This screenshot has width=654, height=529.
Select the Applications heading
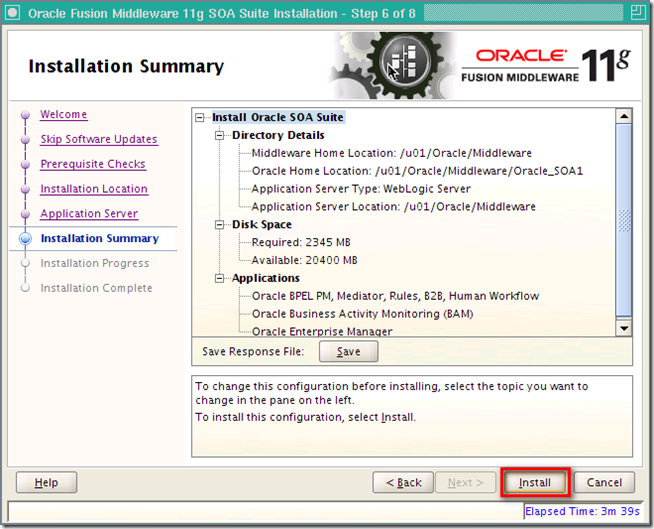tap(266, 278)
